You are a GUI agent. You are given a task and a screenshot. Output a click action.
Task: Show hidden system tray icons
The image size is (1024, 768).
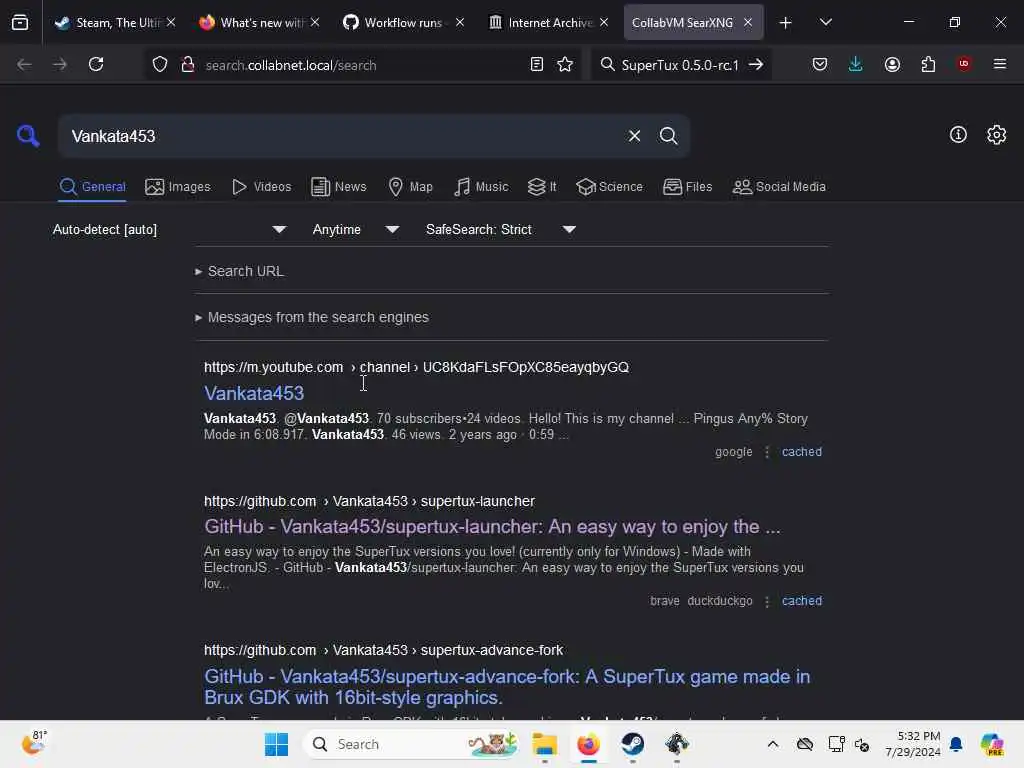pos(773,744)
